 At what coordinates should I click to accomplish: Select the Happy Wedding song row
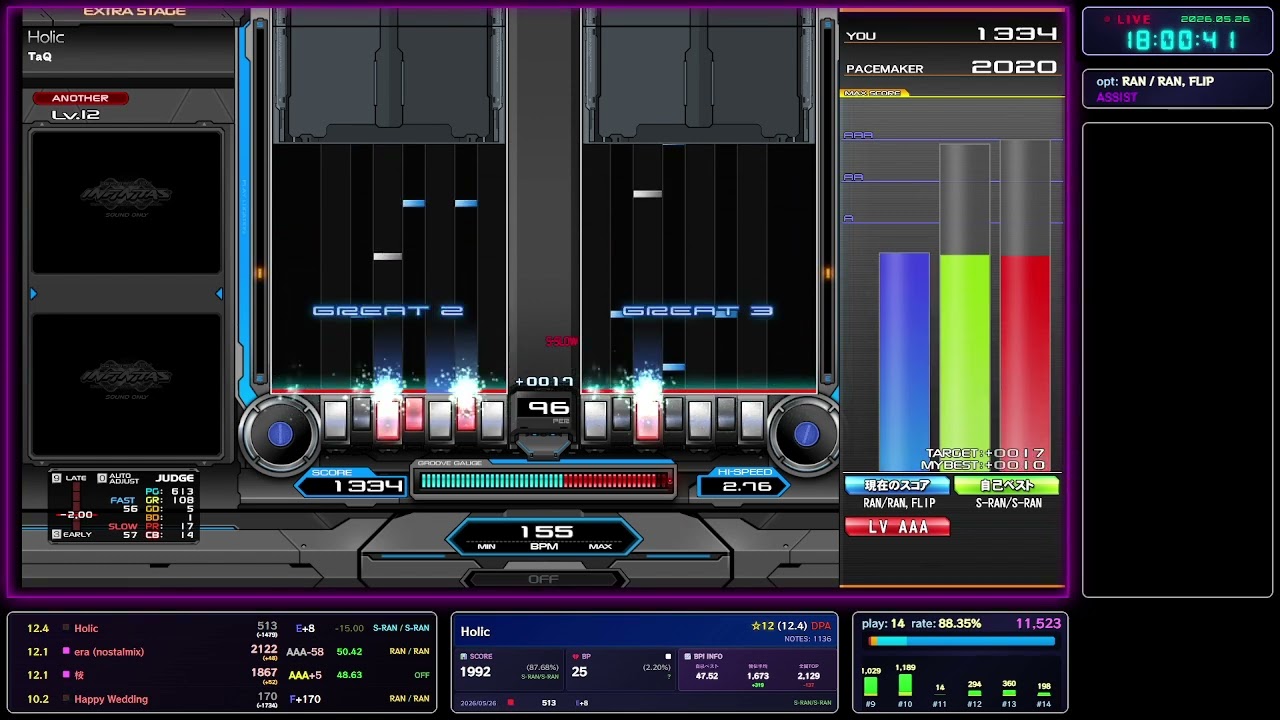tap(222, 699)
